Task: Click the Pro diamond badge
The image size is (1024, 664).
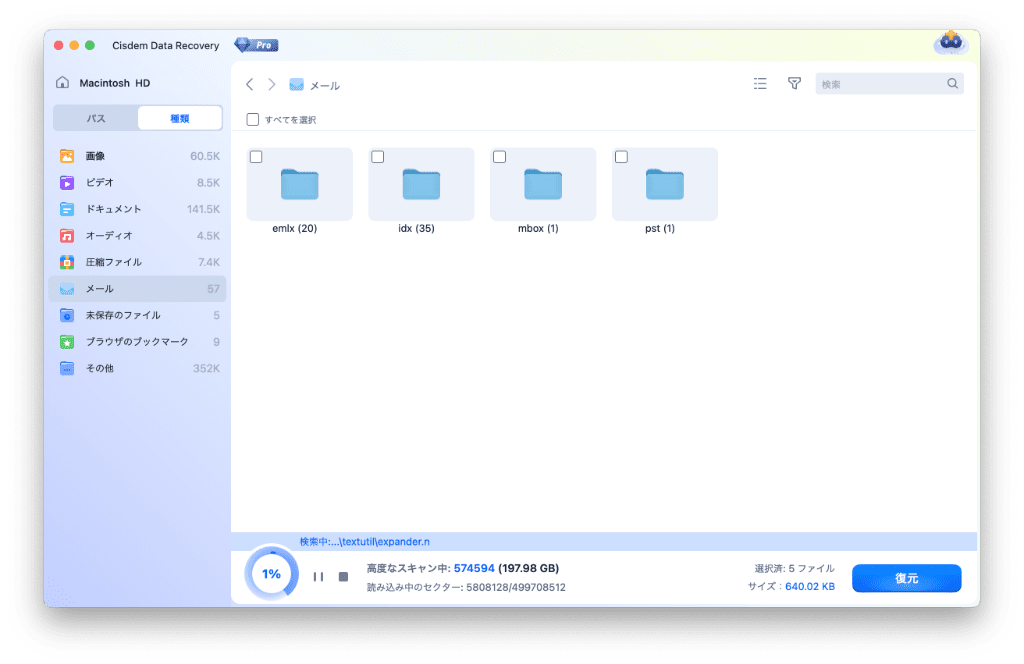Action: [256, 45]
